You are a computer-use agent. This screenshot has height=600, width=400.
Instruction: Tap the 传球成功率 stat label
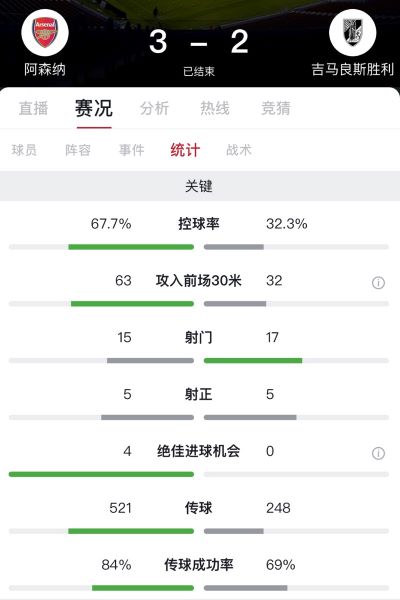(x=199, y=565)
